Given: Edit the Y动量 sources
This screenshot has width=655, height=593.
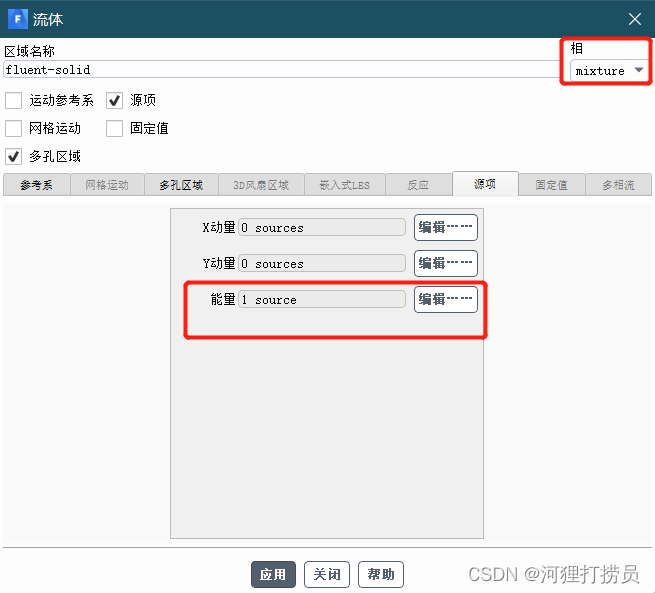Looking at the screenshot, I should point(445,263).
